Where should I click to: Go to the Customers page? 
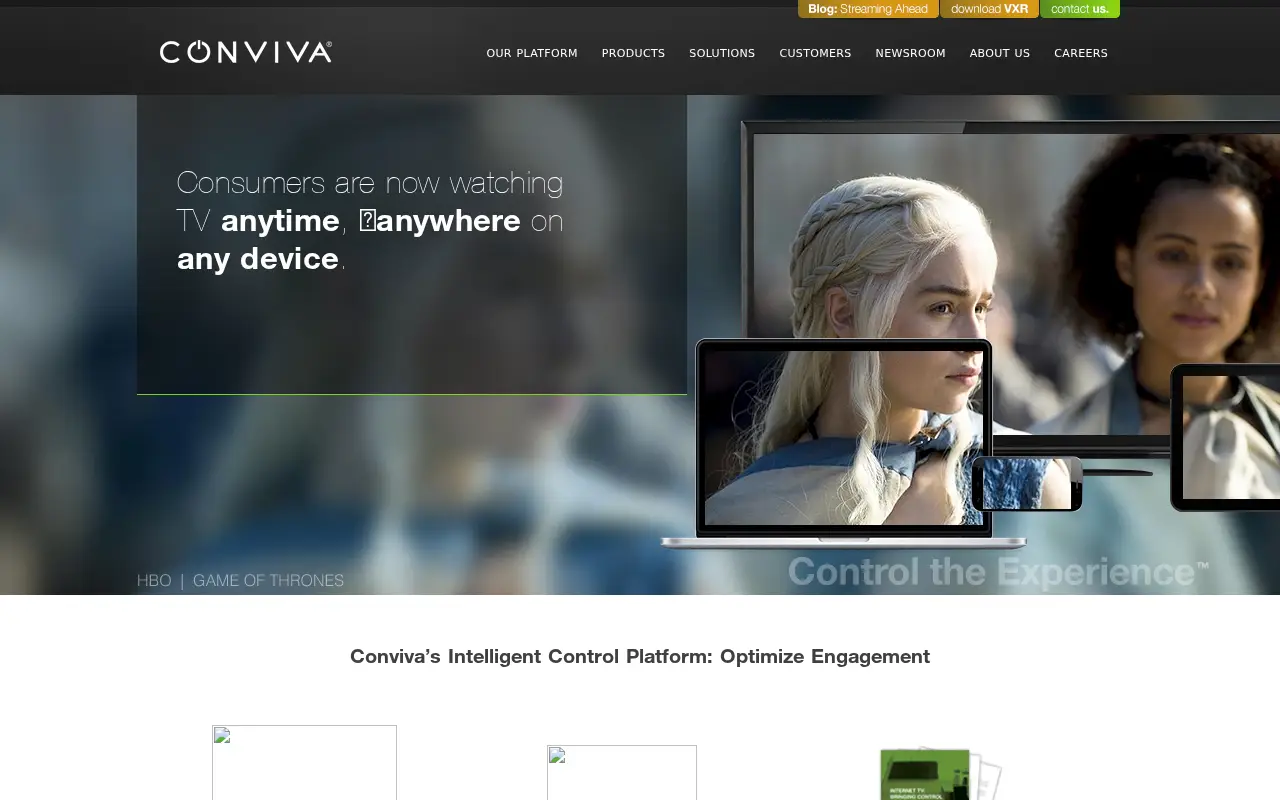(815, 53)
